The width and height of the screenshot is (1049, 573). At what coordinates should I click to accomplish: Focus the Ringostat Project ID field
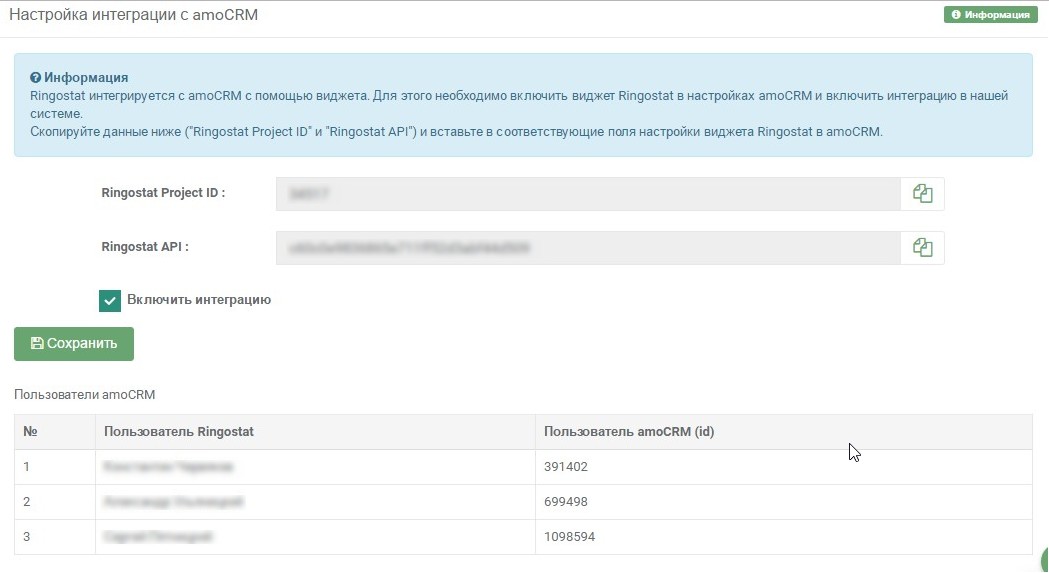pos(588,194)
